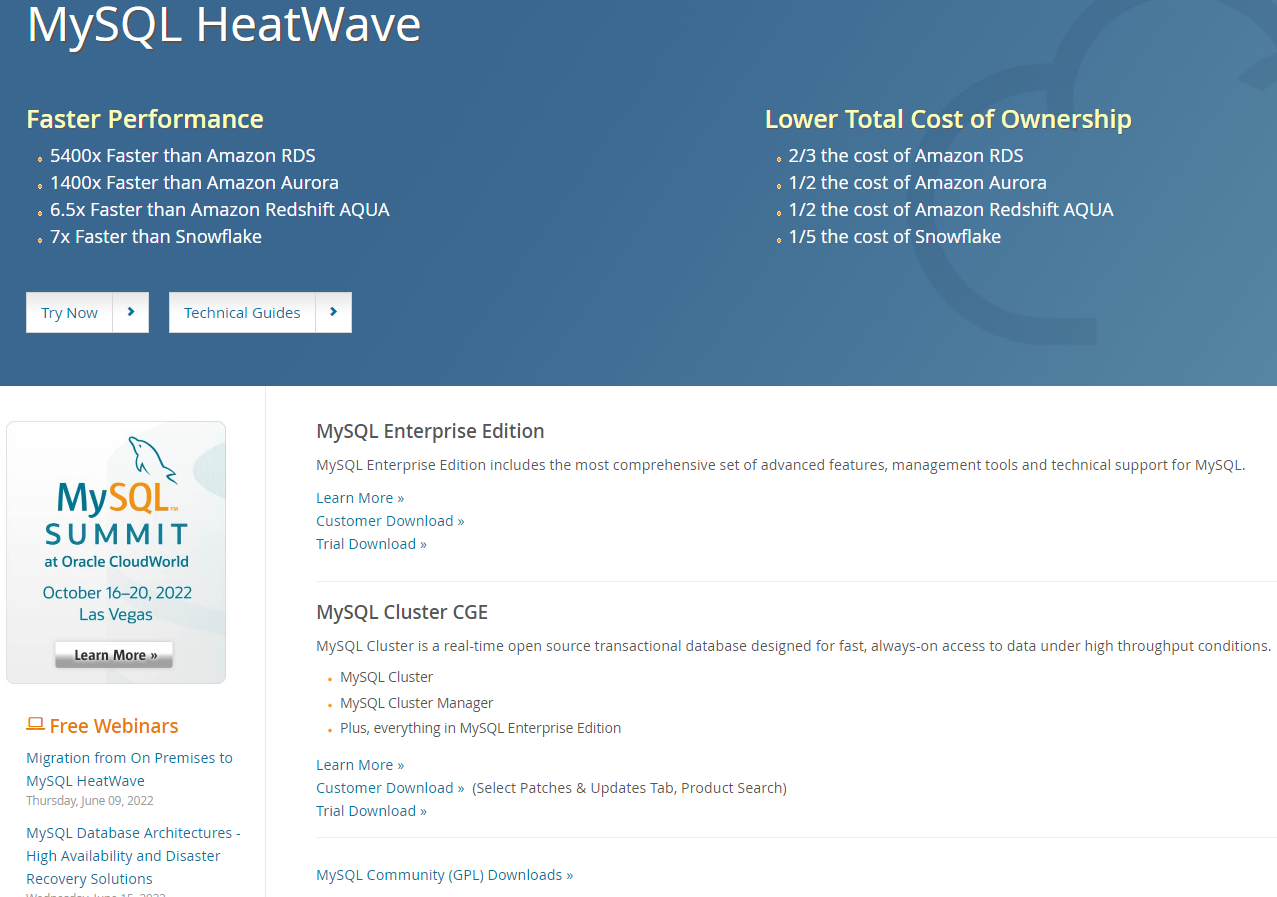Click 'Thursday, June 09, 2022' webinar date
The width and height of the screenshot is (1277, 897).
pos(90,800)
